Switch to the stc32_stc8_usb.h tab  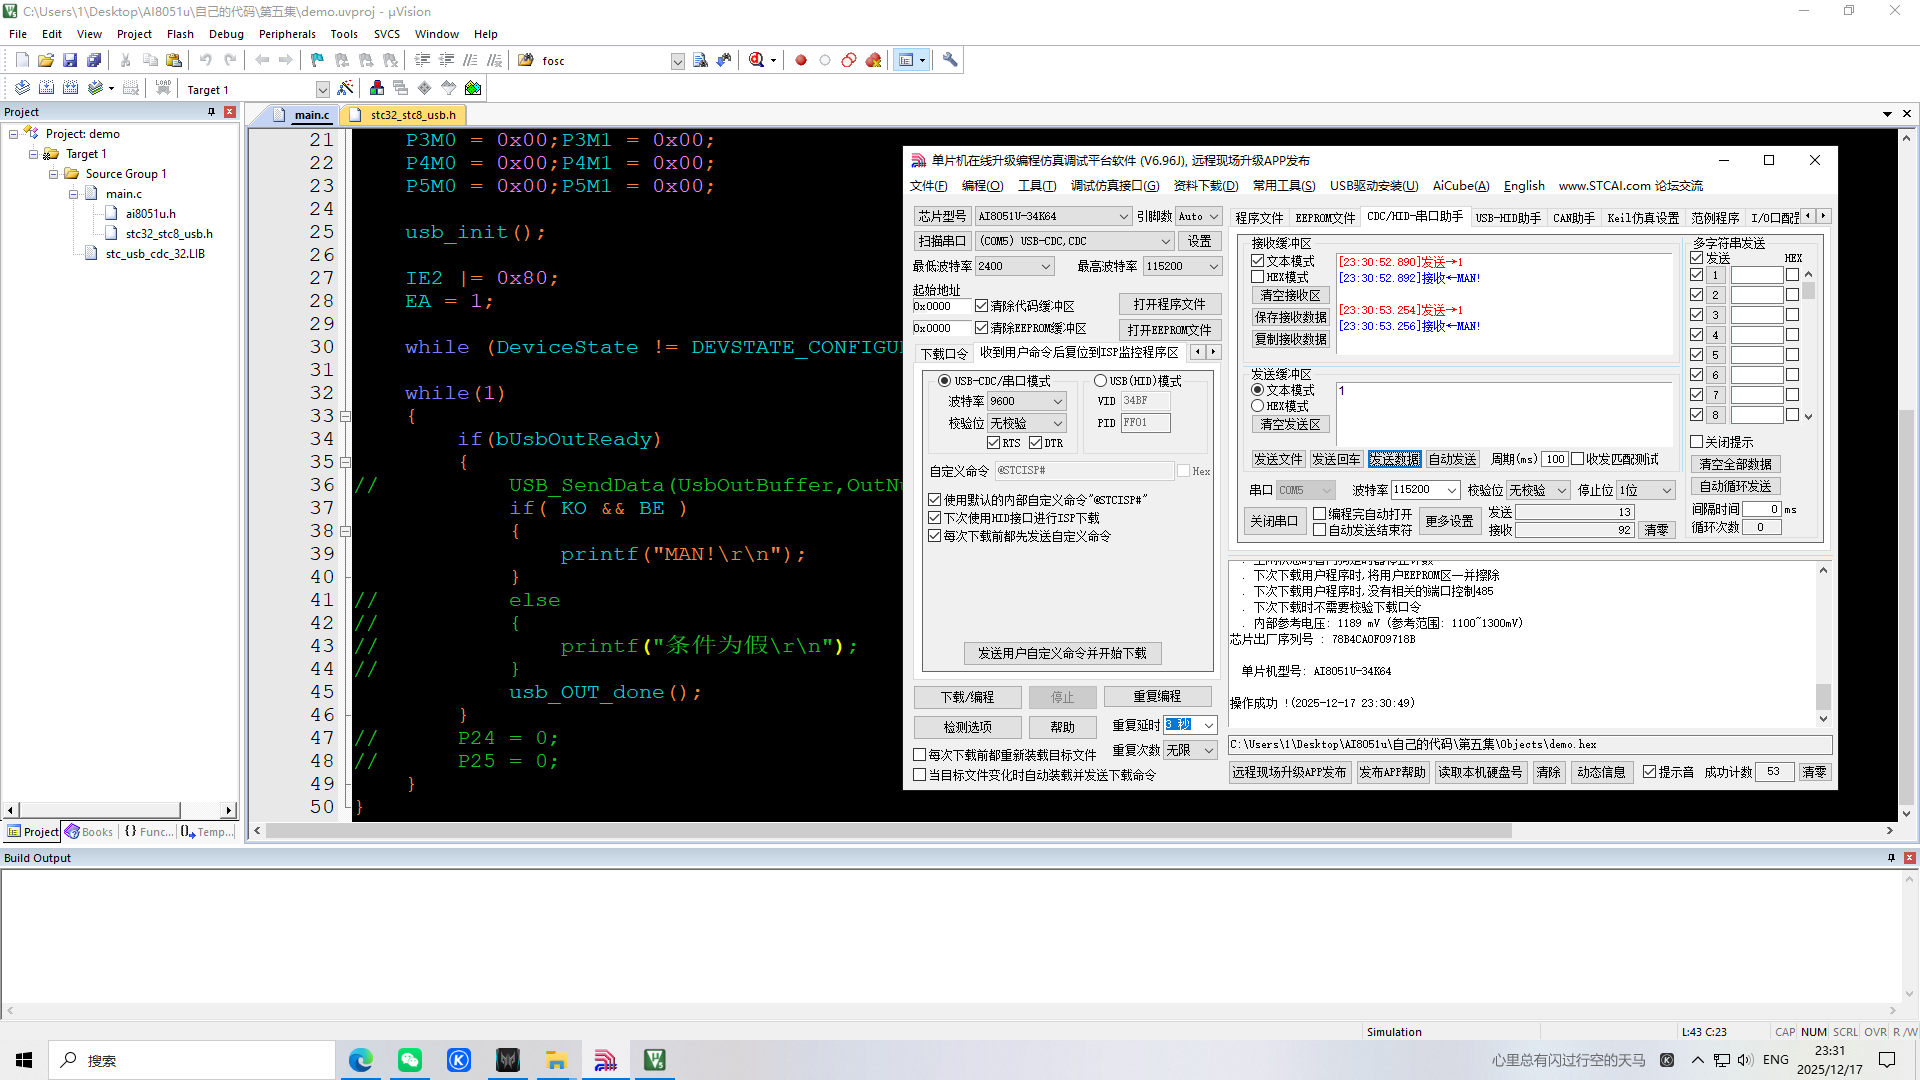[412, 115]
